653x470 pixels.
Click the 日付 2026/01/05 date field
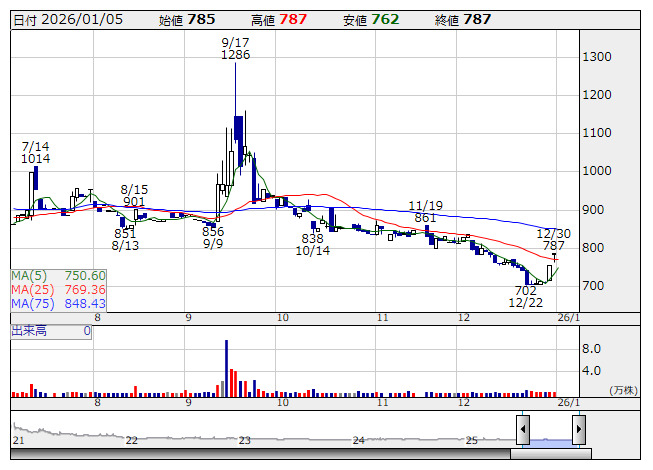67,20
